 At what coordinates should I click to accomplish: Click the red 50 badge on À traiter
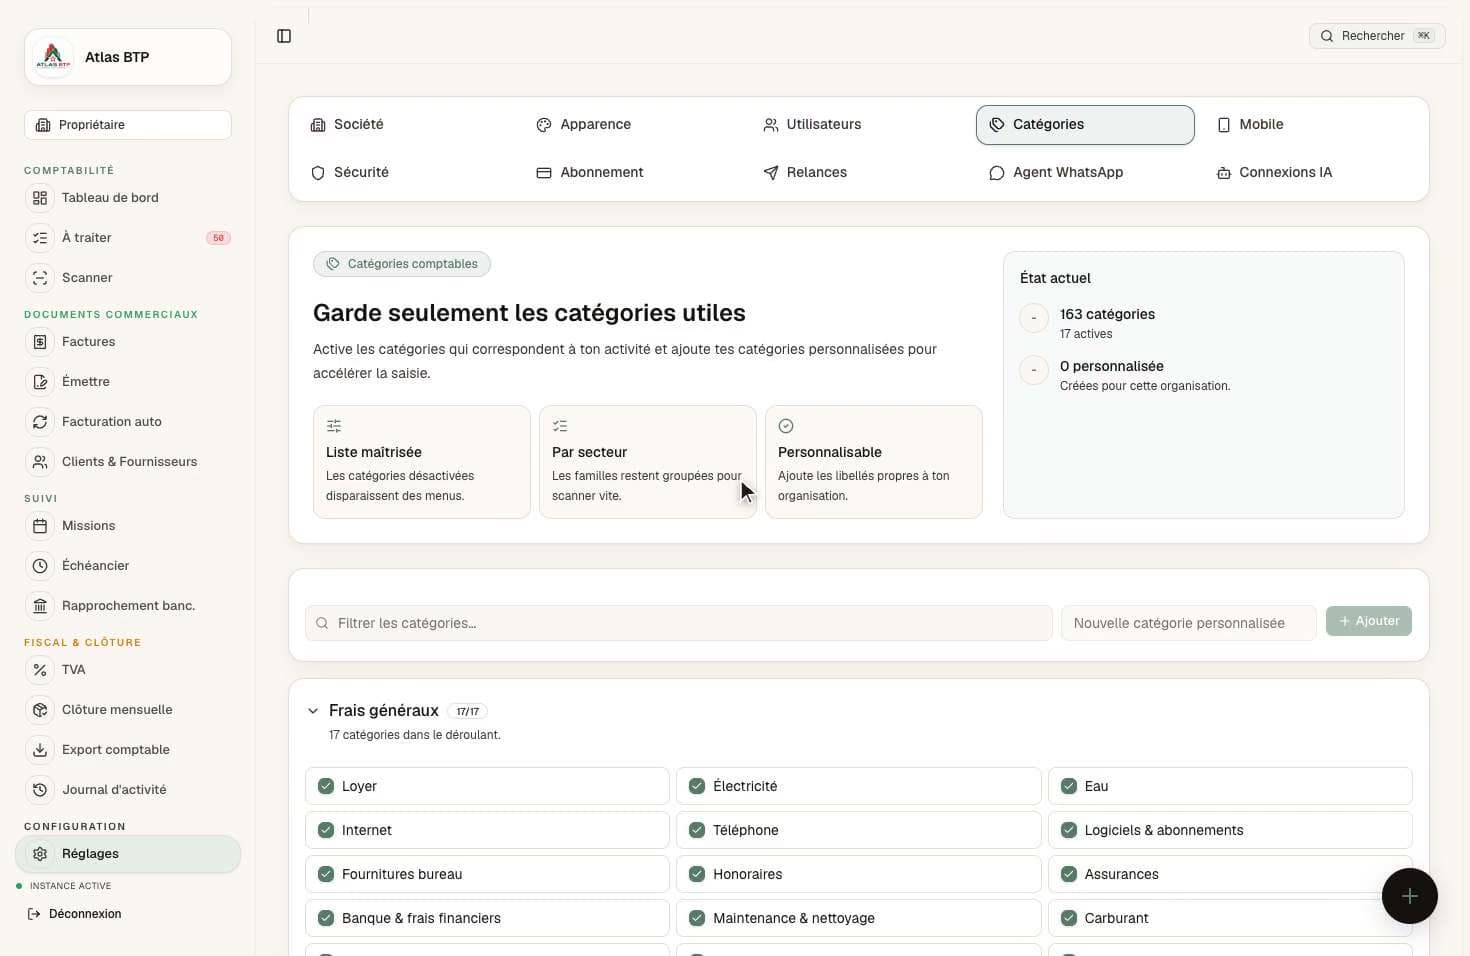click(x=218, y=238)
